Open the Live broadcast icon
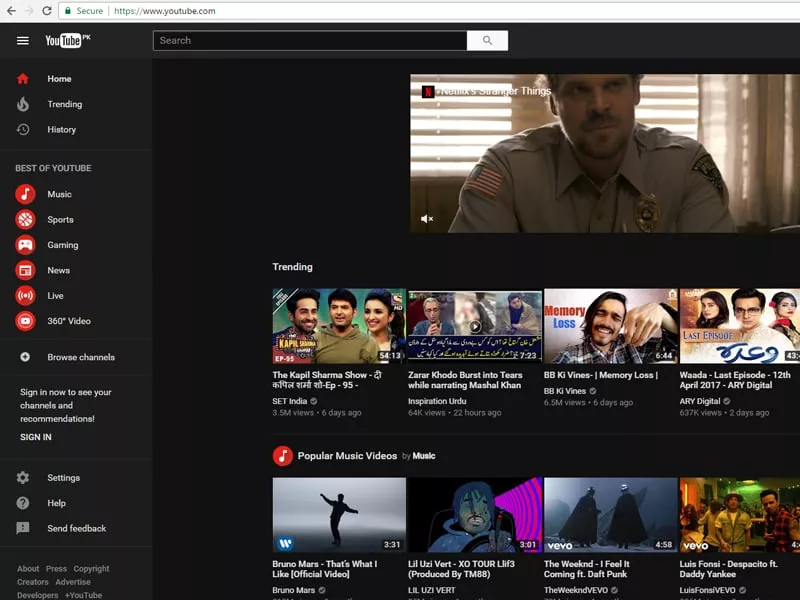Viewport: 800px width, 600px height. (x=25, y=295)
